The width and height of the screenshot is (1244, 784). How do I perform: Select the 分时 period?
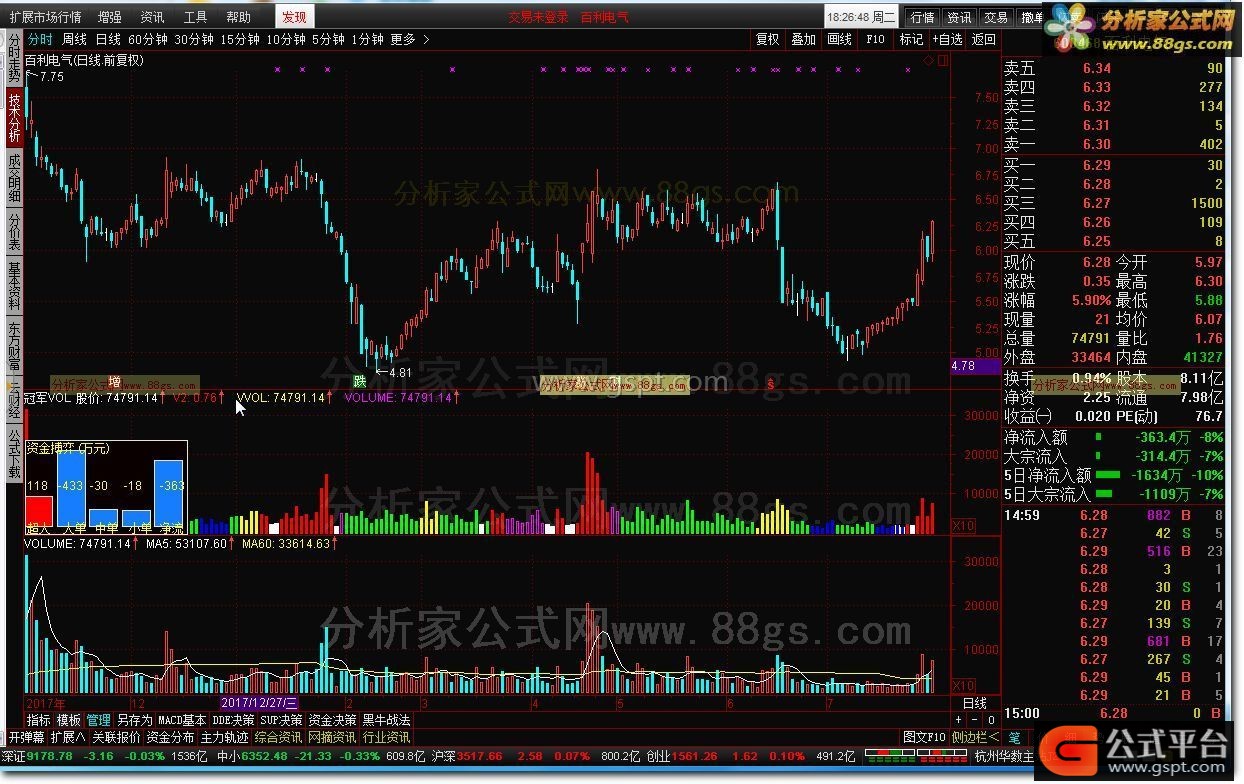pos(40,39)
